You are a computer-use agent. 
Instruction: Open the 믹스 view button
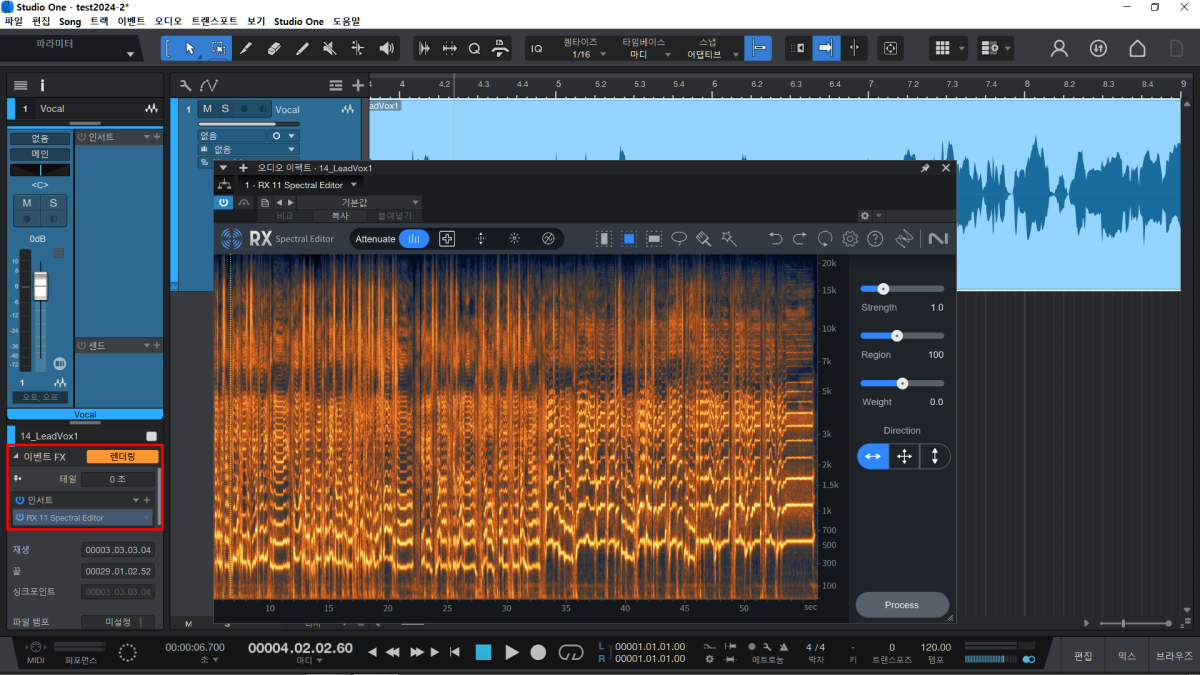click(1126, 656)
